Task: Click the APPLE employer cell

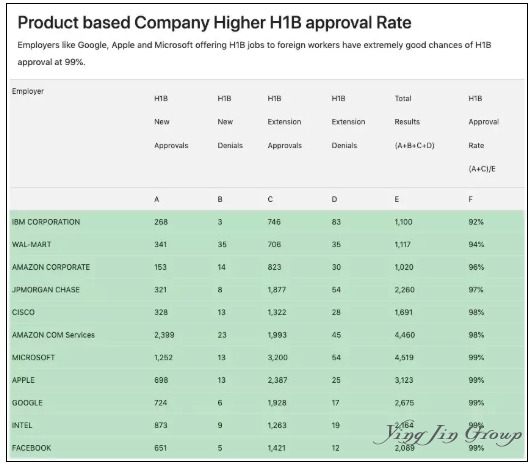Action: point(23,380)
